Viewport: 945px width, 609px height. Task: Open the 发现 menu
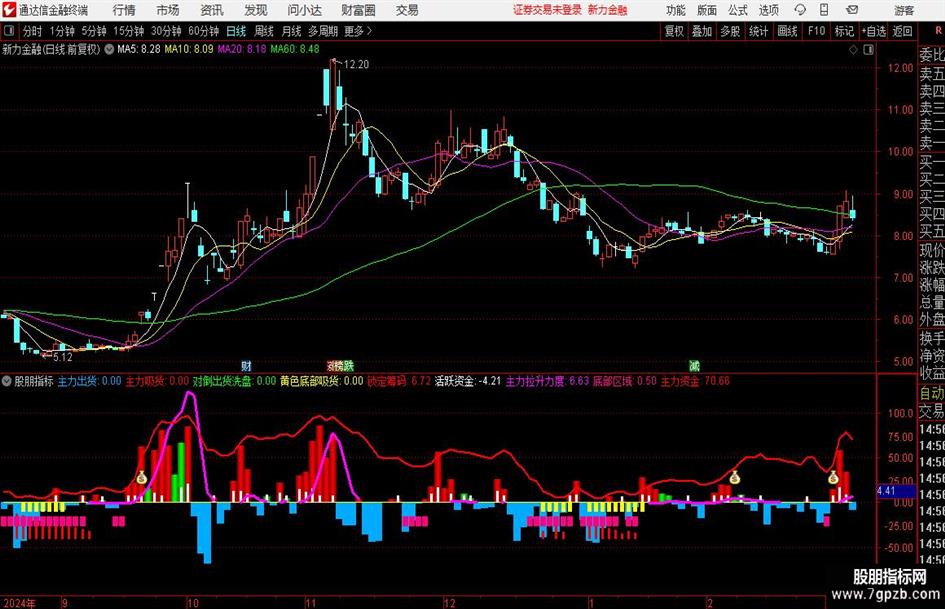(x=256, y=10)
